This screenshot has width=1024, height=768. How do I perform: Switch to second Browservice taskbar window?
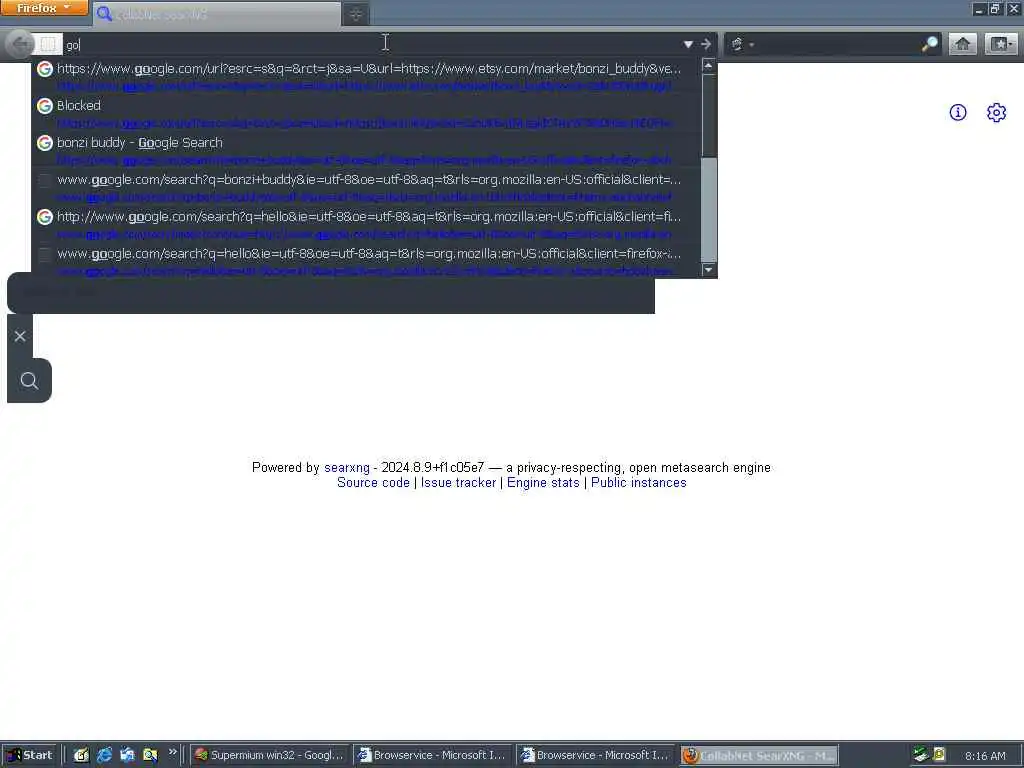coord(596,756)
